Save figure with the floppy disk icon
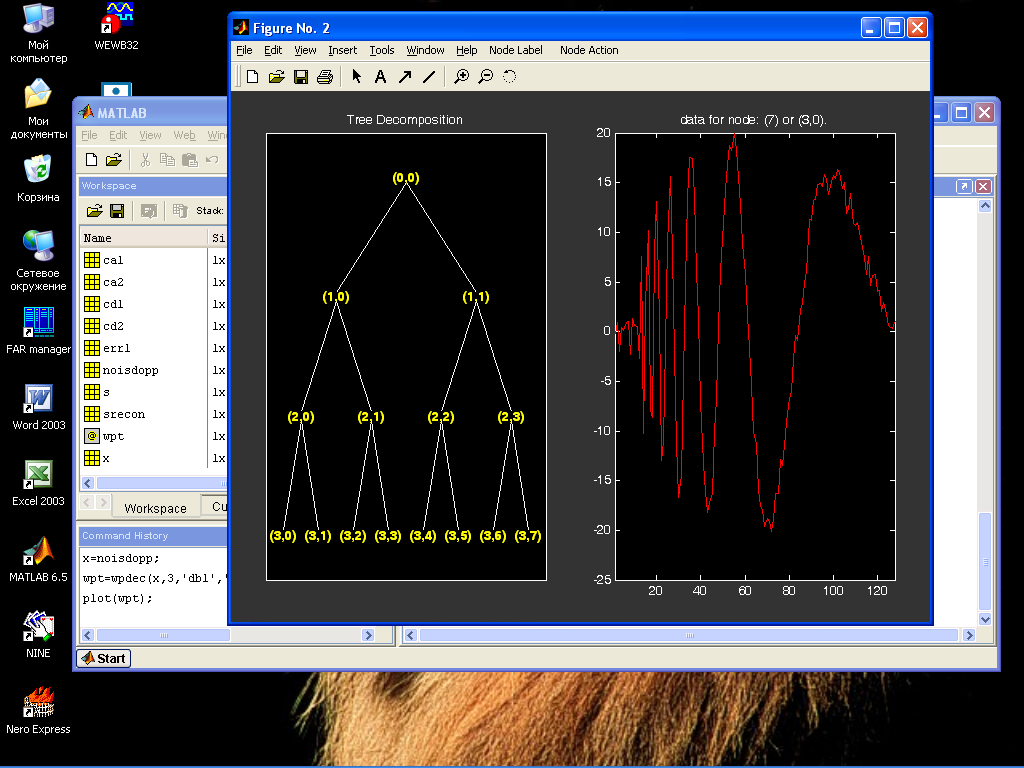 click(300, 77)
